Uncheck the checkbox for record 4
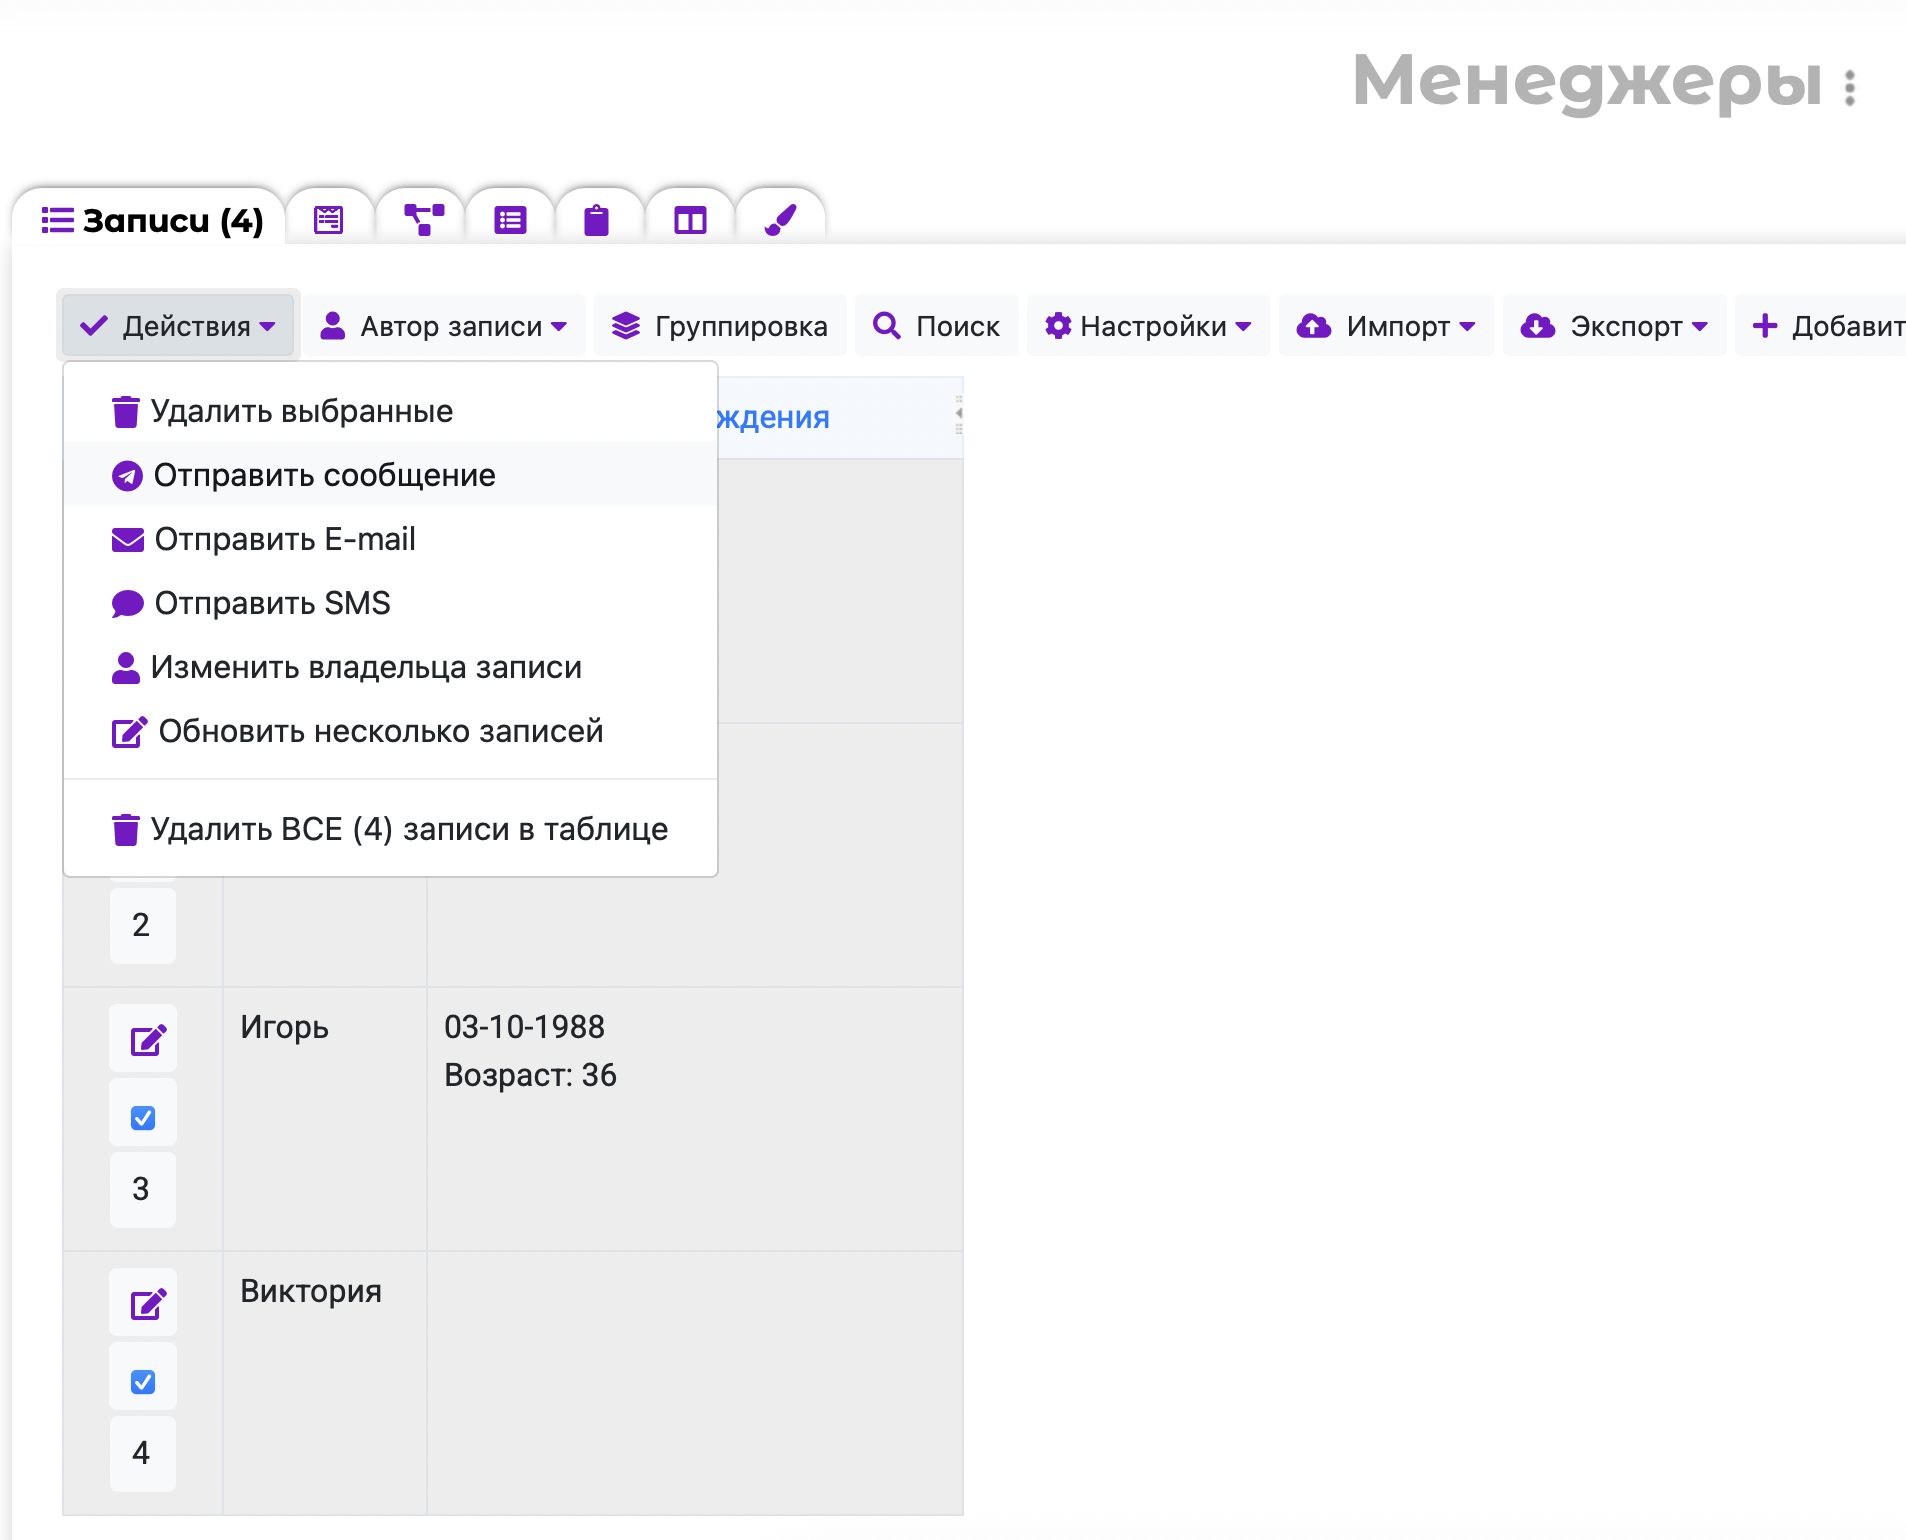This screenshot has height=1540, width=1906. click(143, 1381)
